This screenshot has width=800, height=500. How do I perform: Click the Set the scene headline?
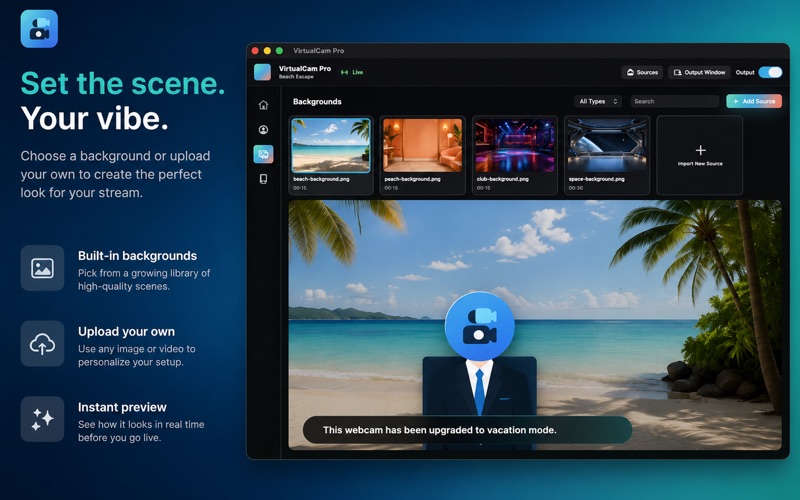click(x=123, y=83)
